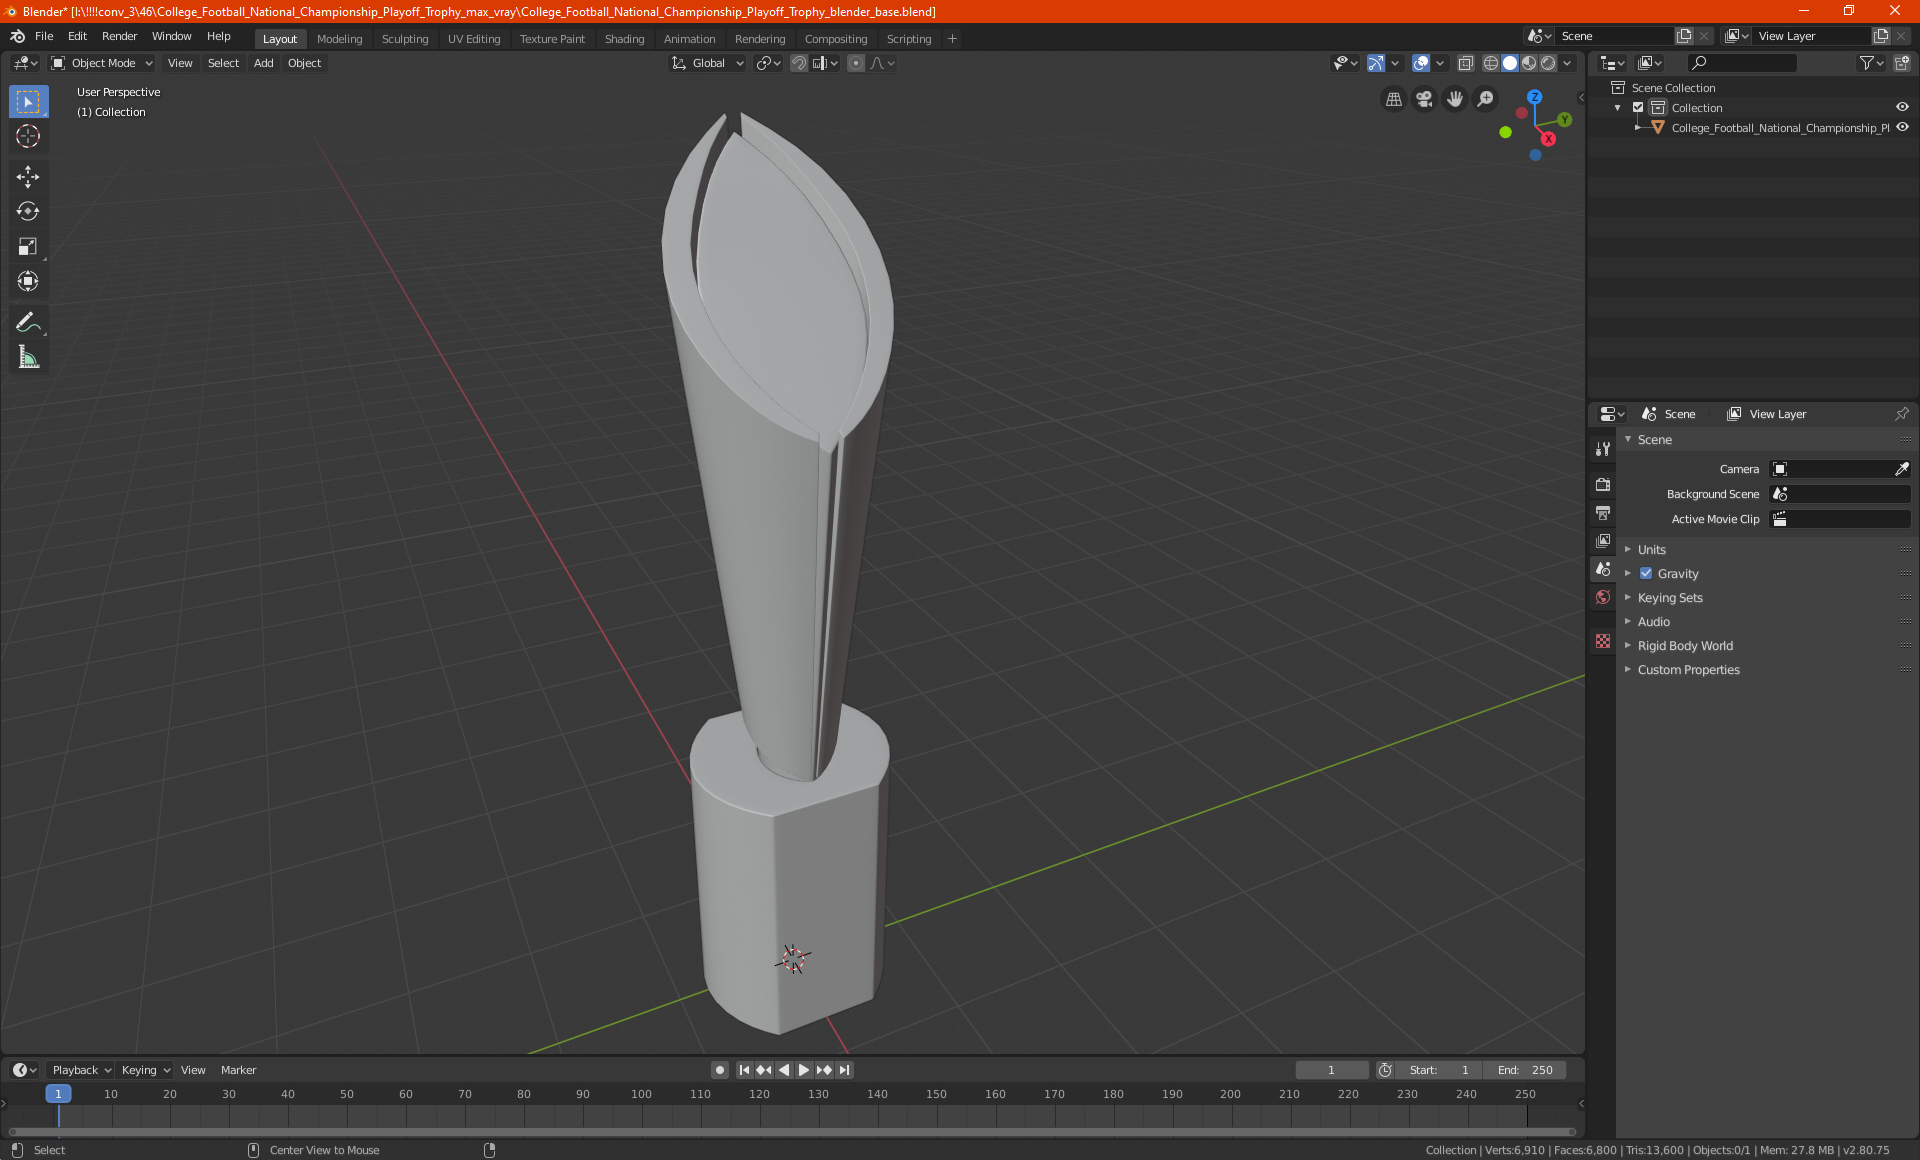The width and height of the screenshot is (1920, 1160).
Task: Switch to material preview shading
Action: click(x=1529, y=63)
